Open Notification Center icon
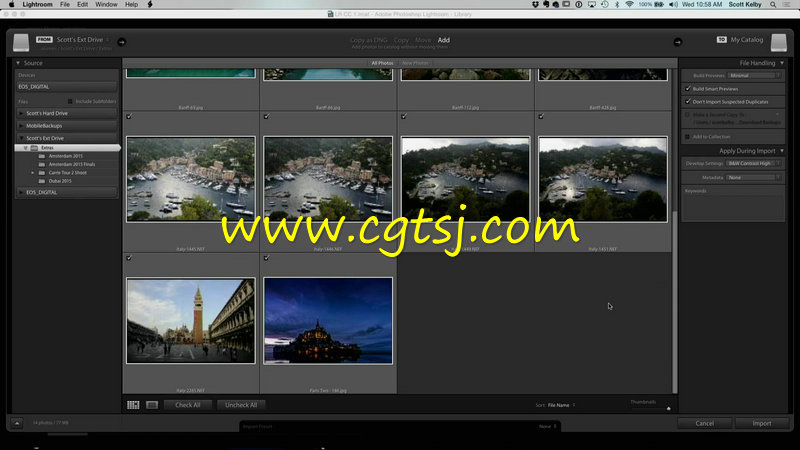The height and width of the screenshot is (450, 800). point(787,5)
